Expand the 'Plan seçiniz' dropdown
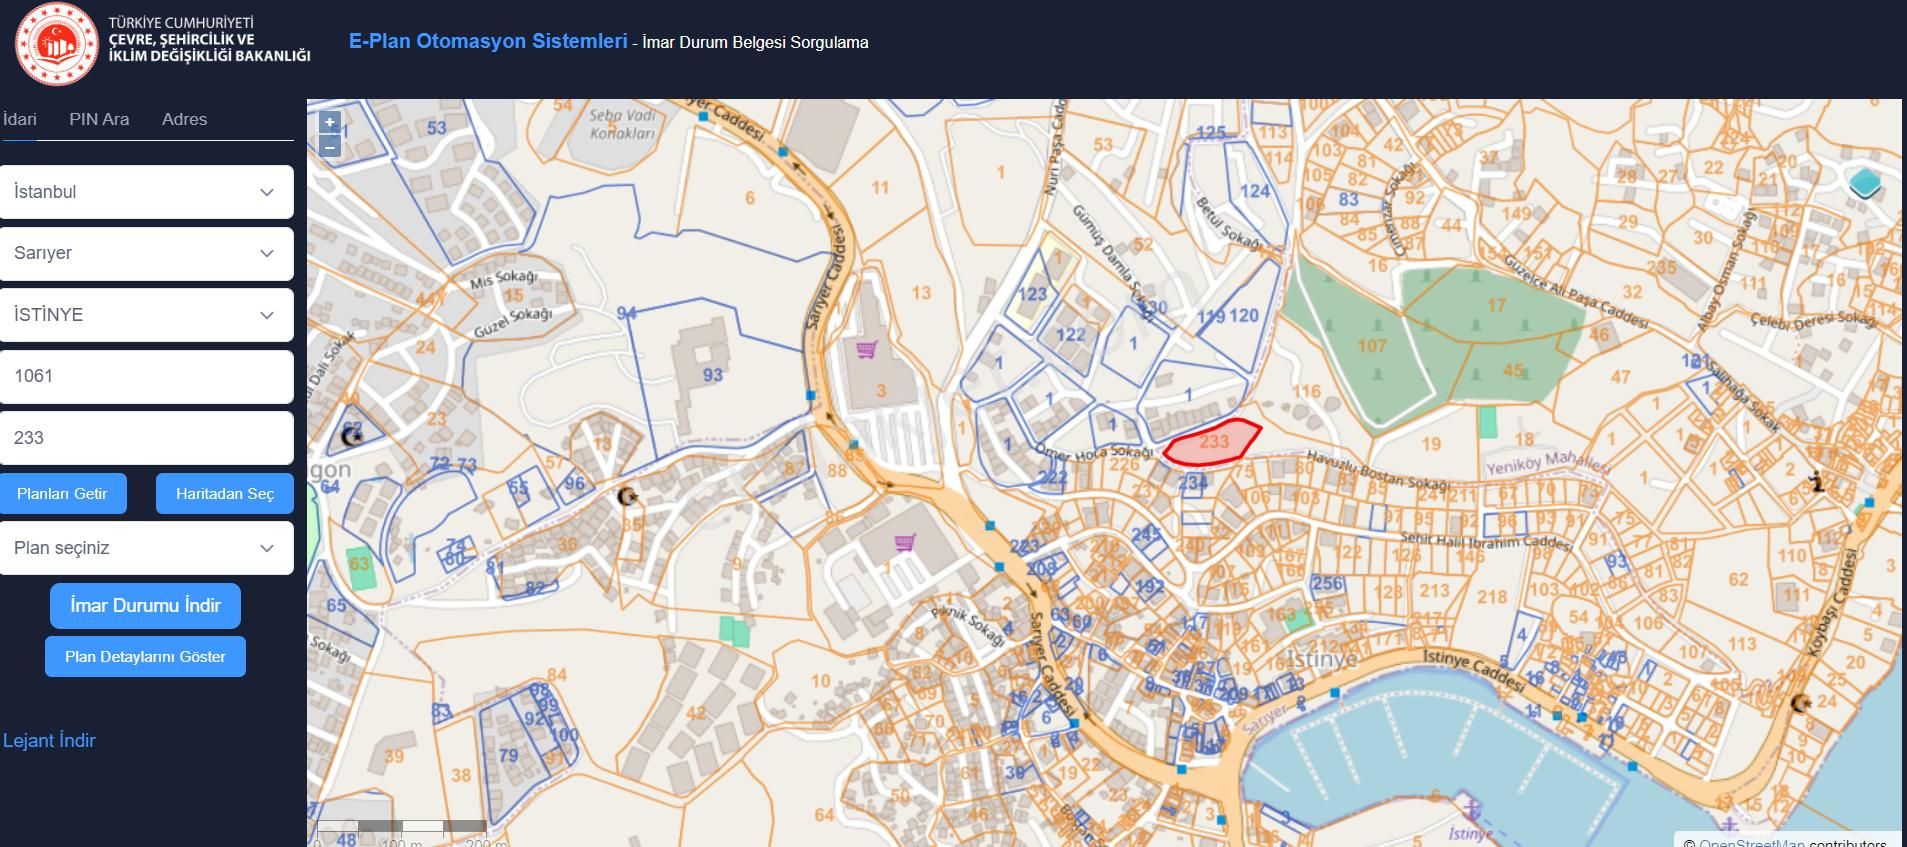 pos(147,548)
